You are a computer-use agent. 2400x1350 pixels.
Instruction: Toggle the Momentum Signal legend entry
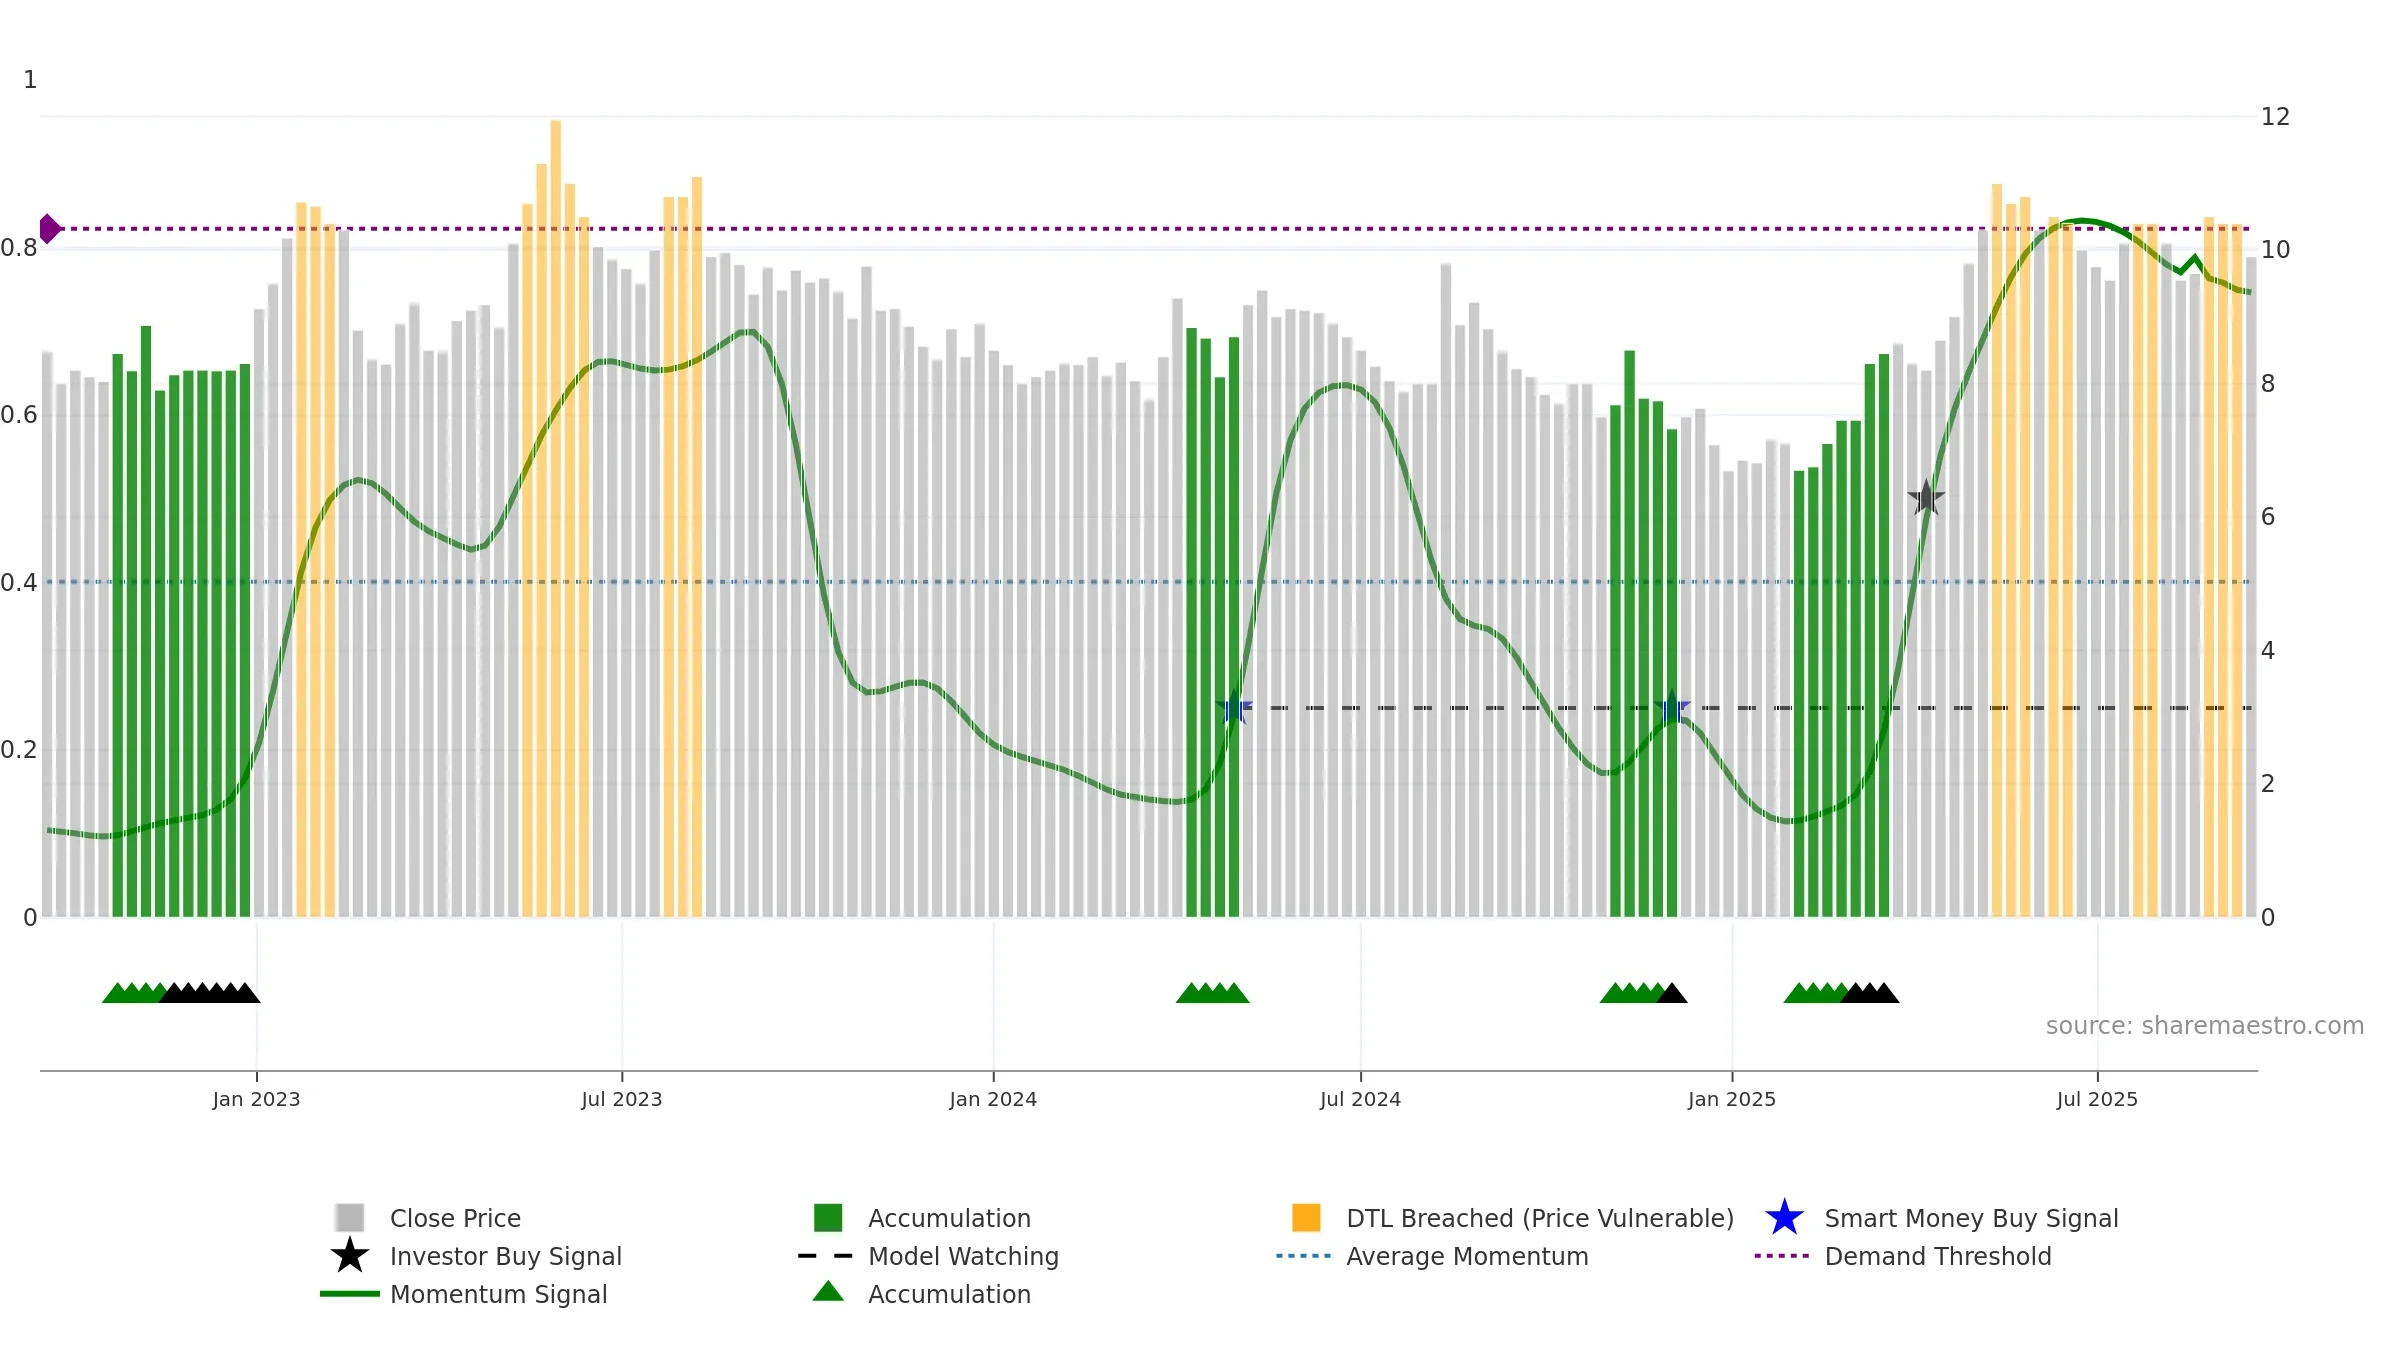[x=498, y=1294]
